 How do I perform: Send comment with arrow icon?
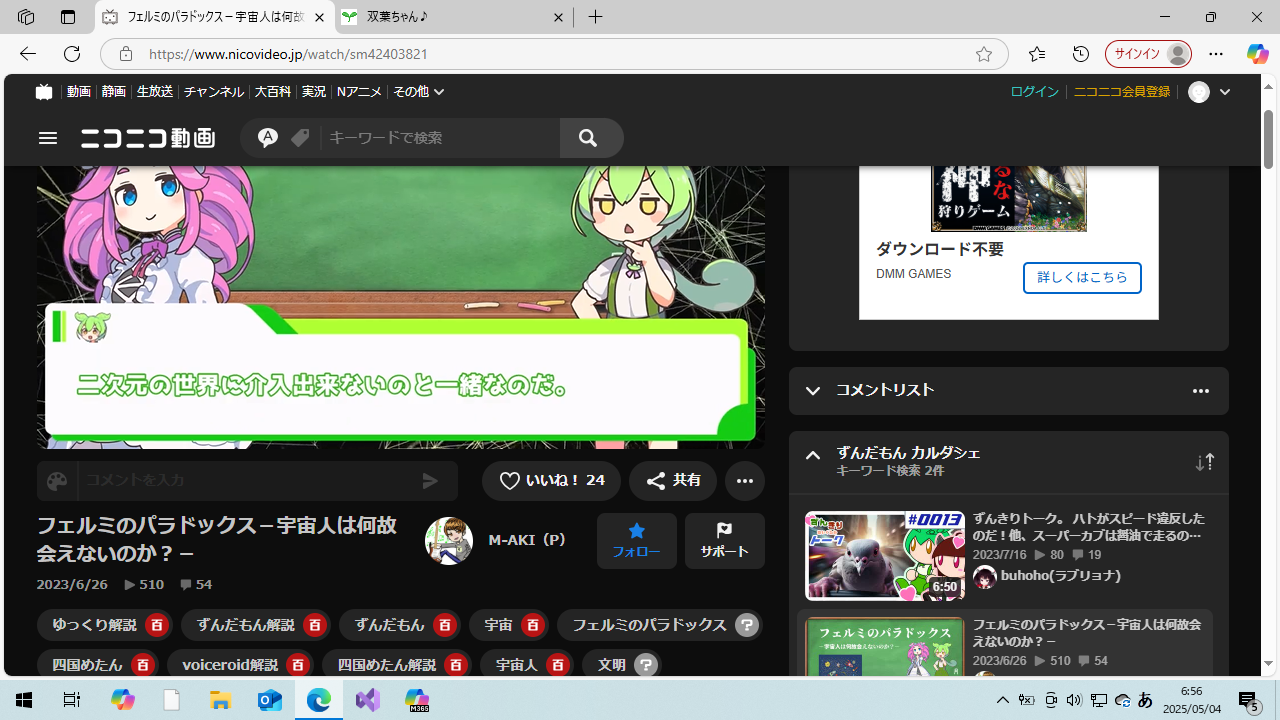tap(430, 481)
